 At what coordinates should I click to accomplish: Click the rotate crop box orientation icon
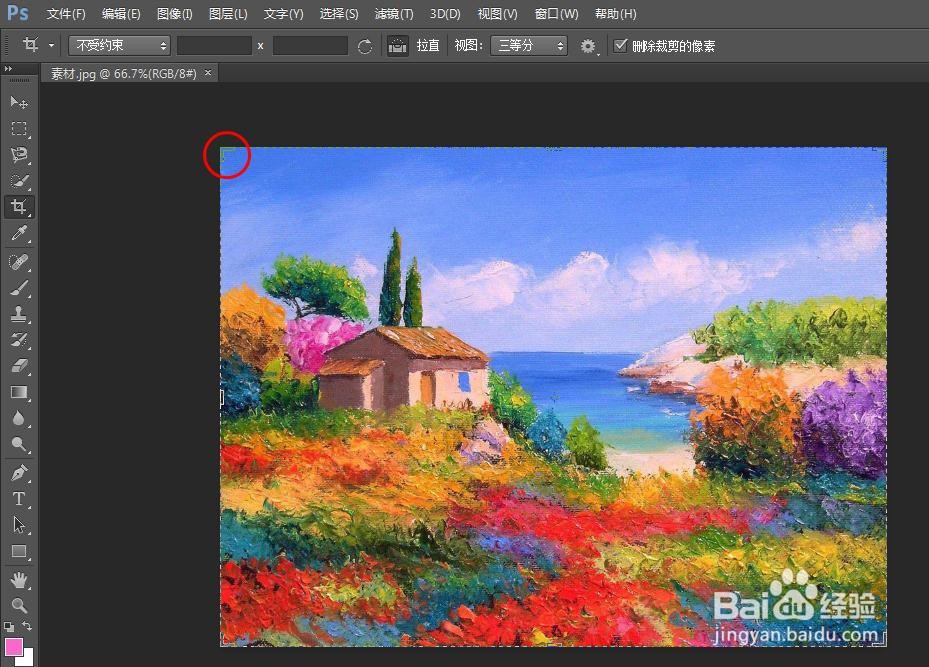click(x=365, y=46)
